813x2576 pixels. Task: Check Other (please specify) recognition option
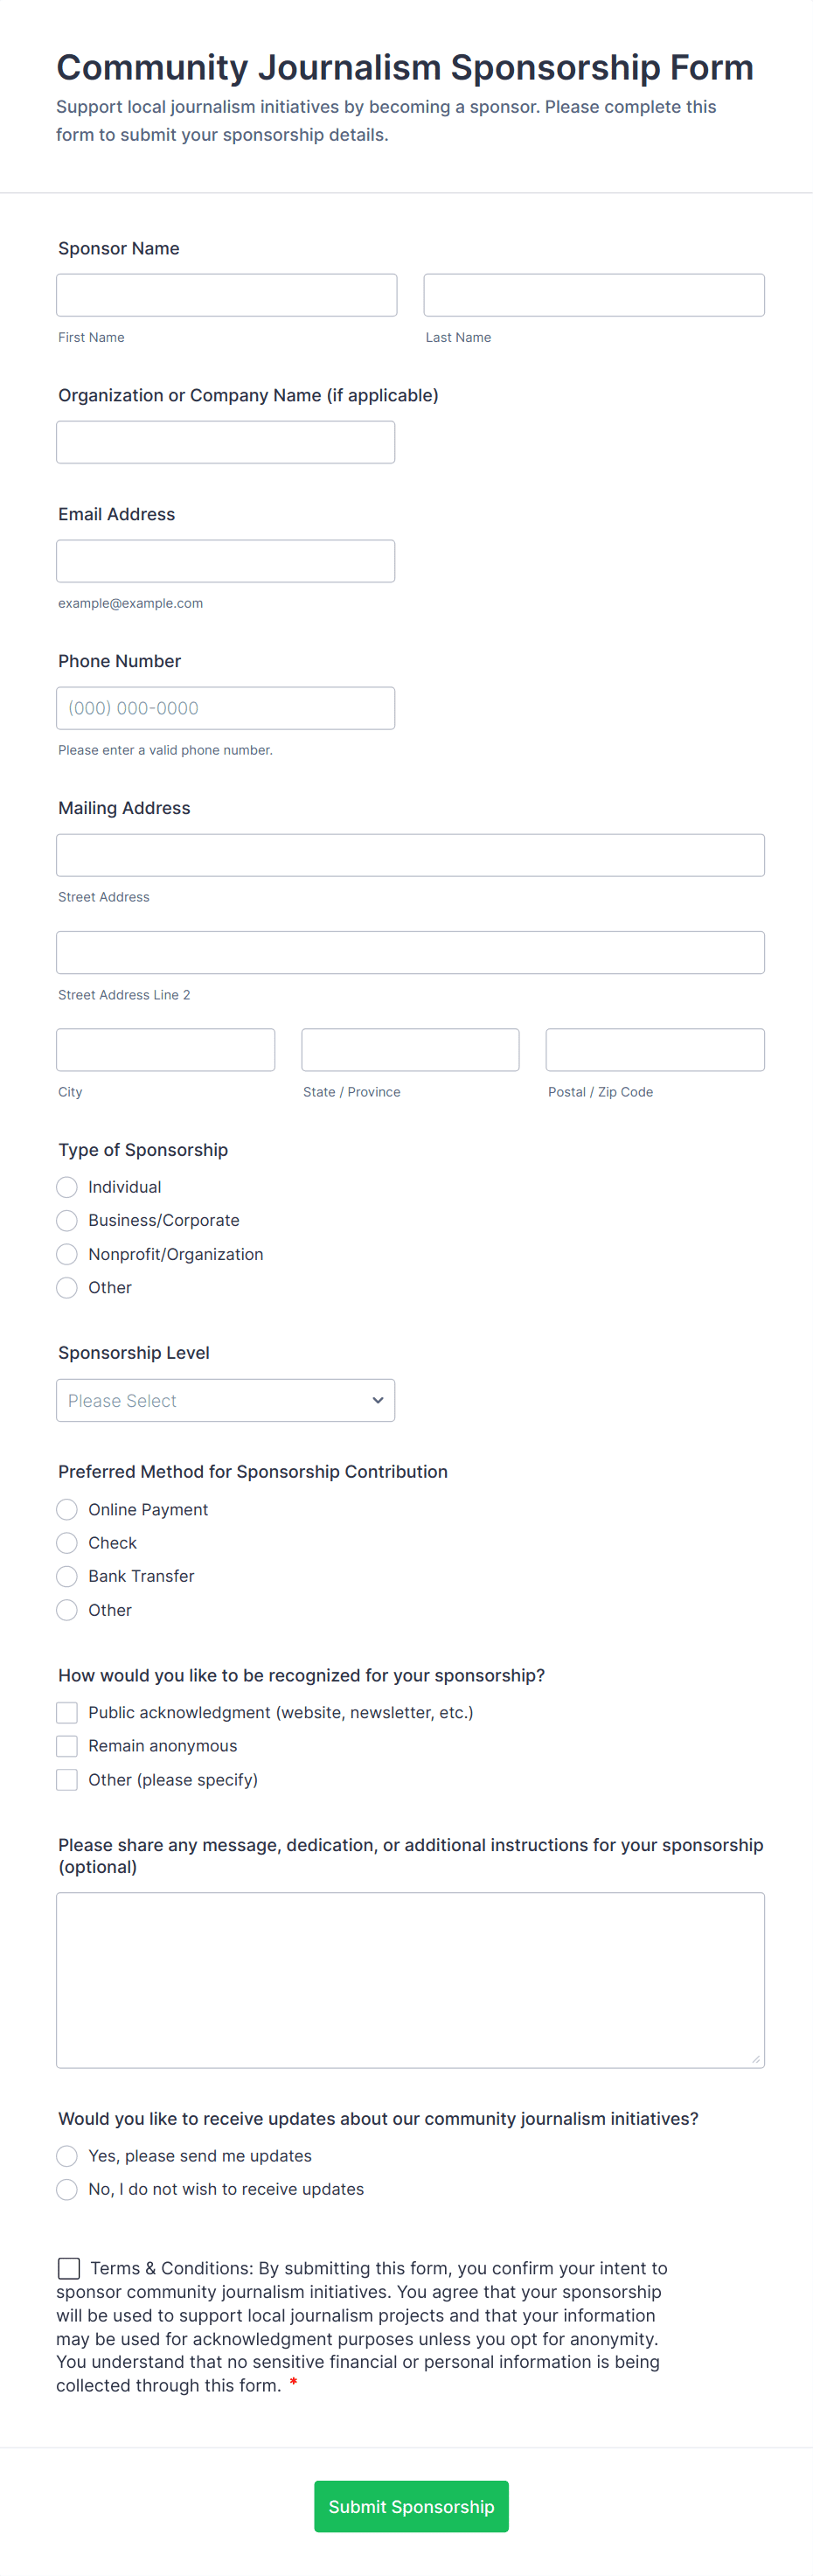coord(67,1780)
